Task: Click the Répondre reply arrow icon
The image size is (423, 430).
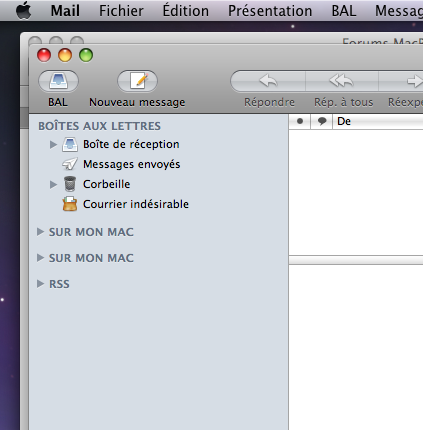Action: click(268, 81)
